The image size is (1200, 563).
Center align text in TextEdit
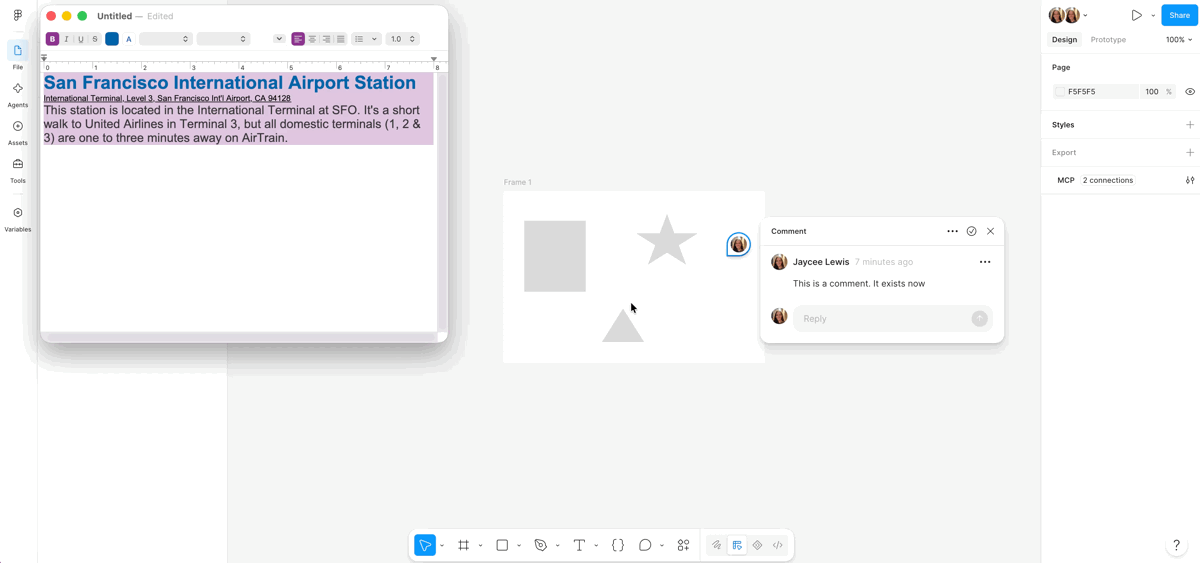[x=312, y=39]
